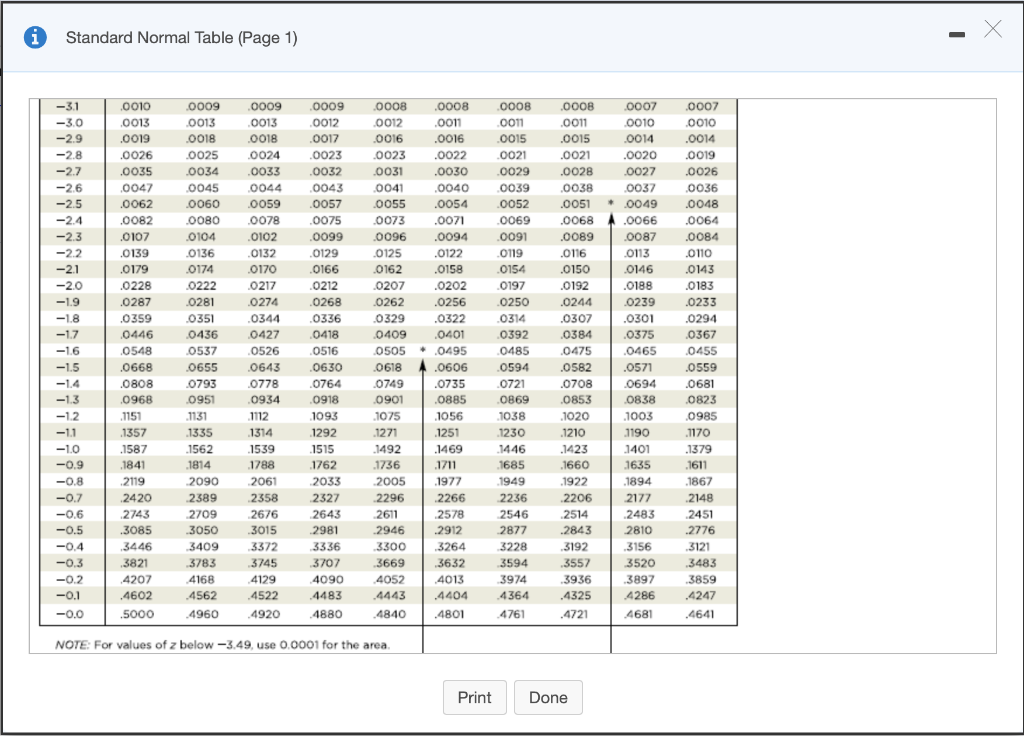1024x736 pixels.
Task: Click the −2.0 row label
Action: pyautogui.click(x=69, y=286)
